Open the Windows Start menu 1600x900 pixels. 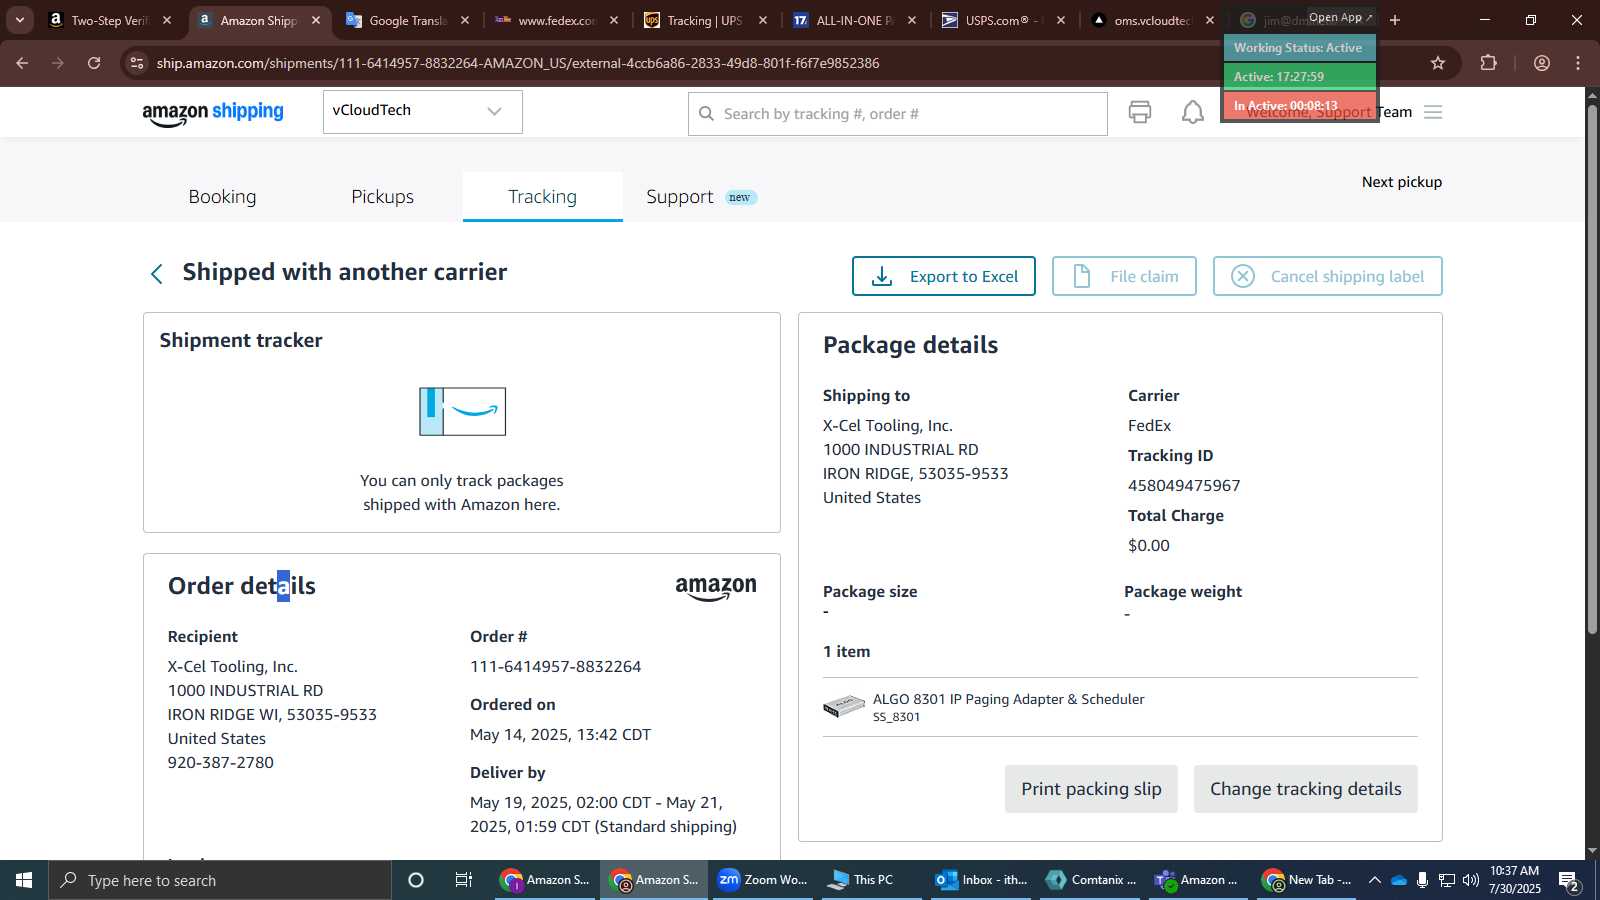24,880
